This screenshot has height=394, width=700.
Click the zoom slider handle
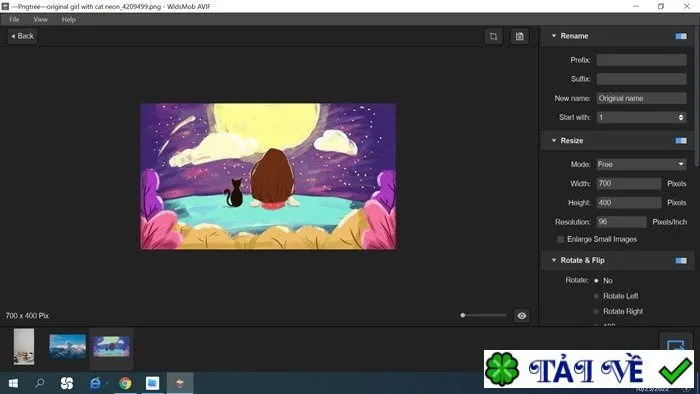(463, 315)
